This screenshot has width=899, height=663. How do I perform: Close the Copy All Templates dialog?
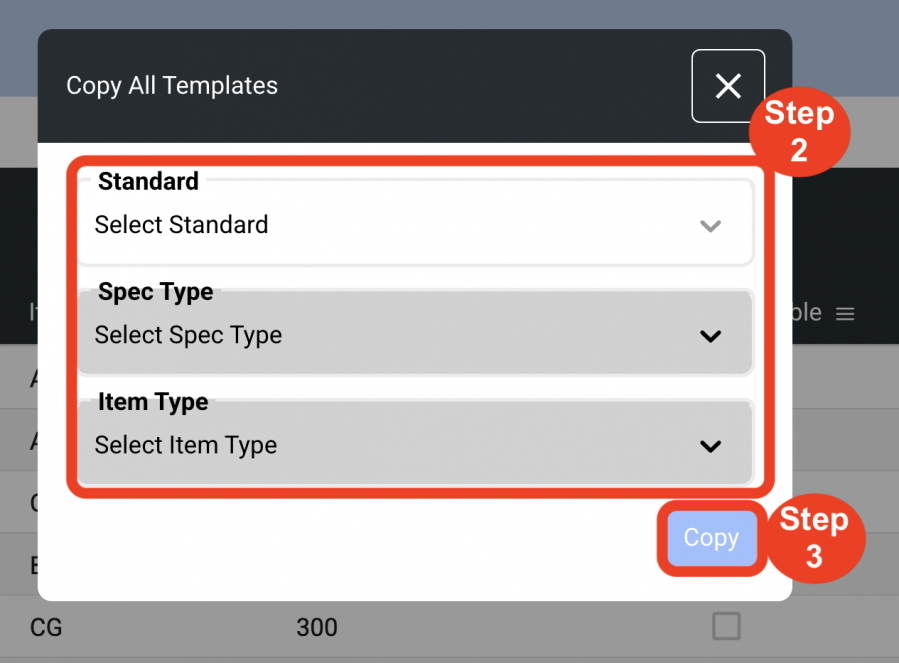[728, 86]
